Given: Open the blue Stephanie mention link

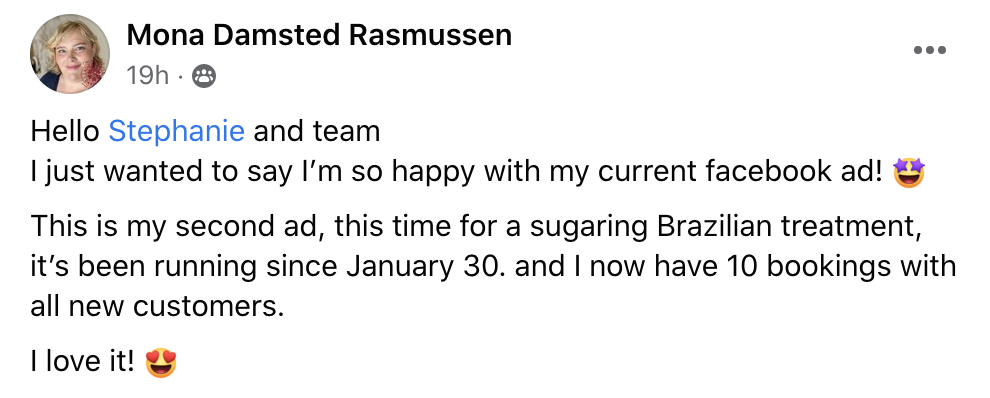Looking at the screenshot, I should pos(177,132).
